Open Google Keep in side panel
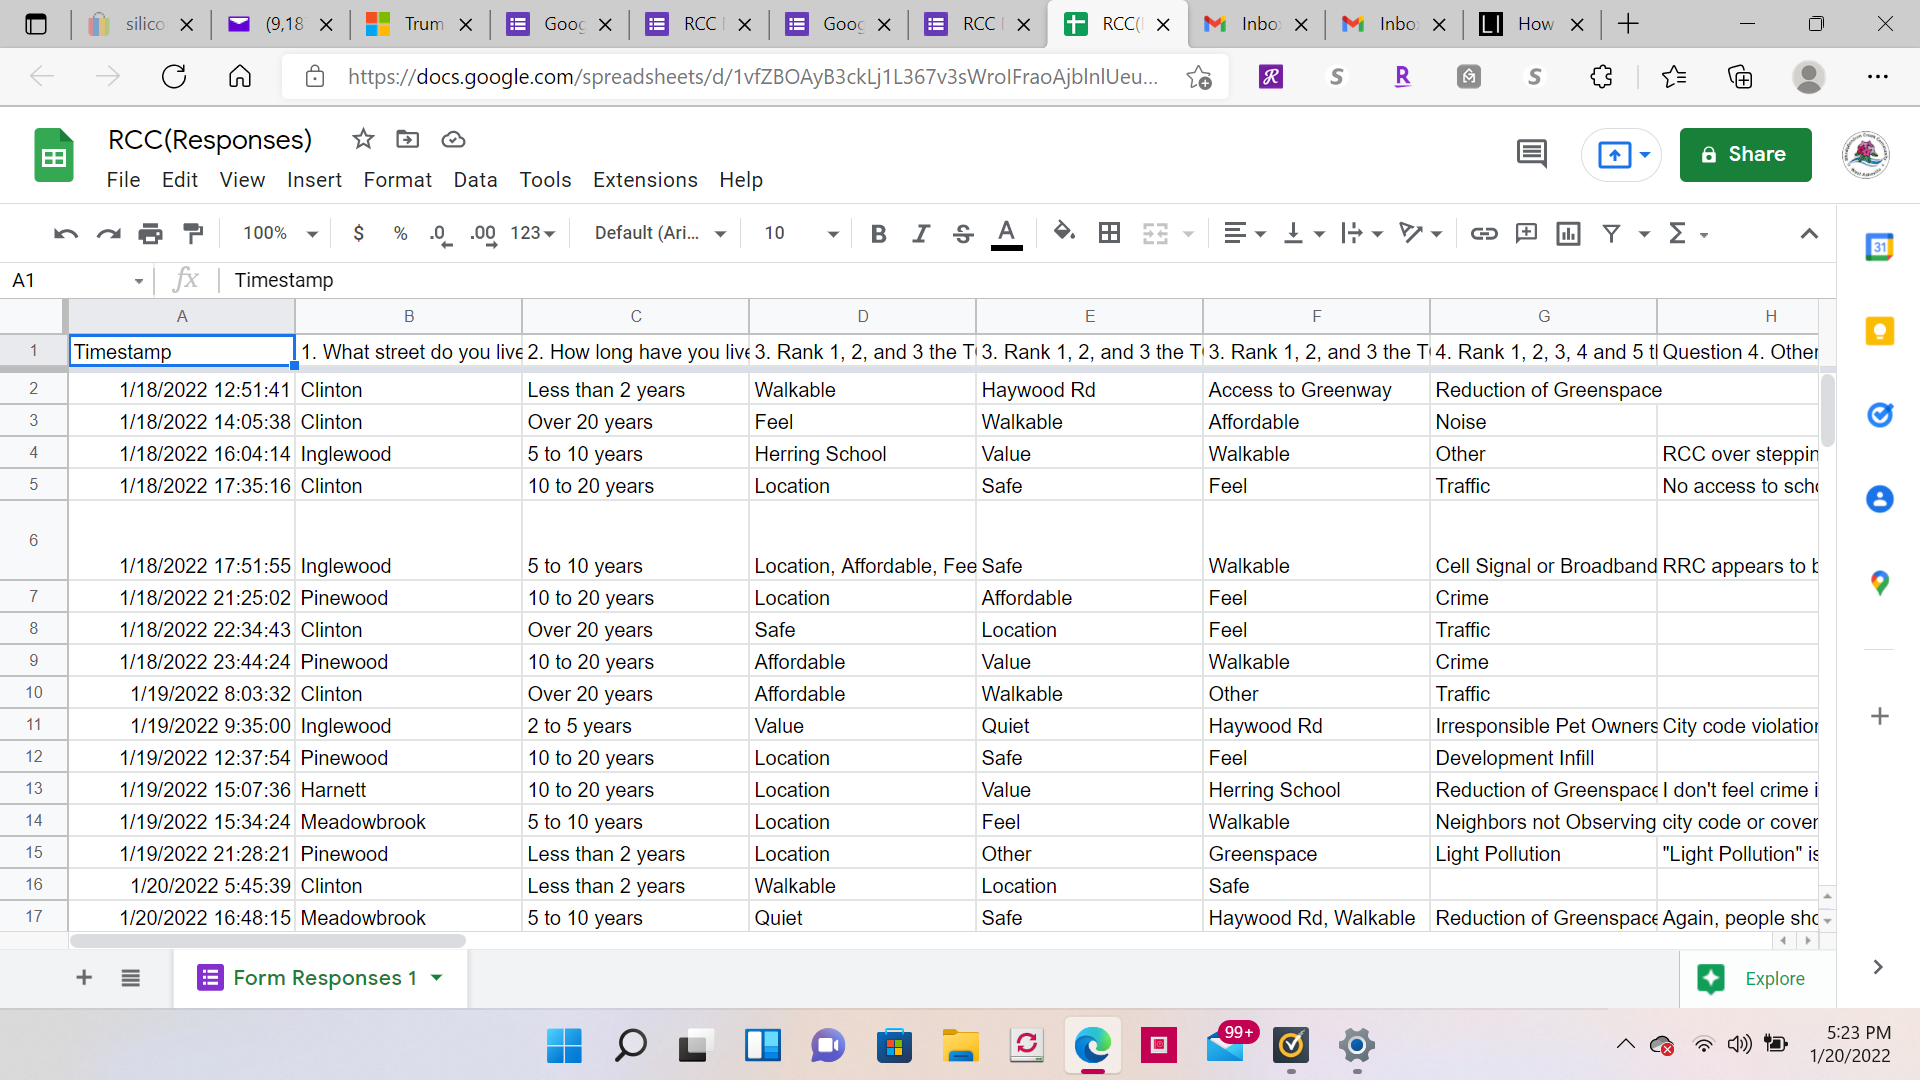 1879,331
